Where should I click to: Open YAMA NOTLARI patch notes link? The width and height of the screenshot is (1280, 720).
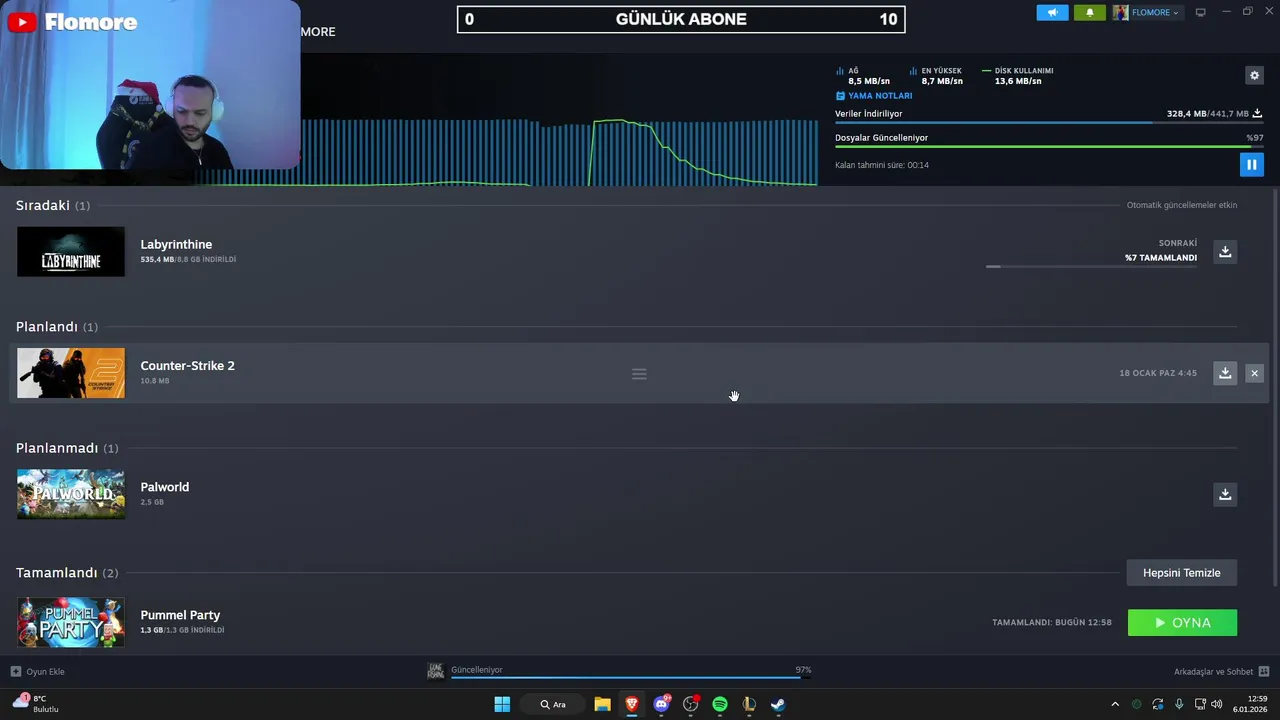[x=874, y=96]
